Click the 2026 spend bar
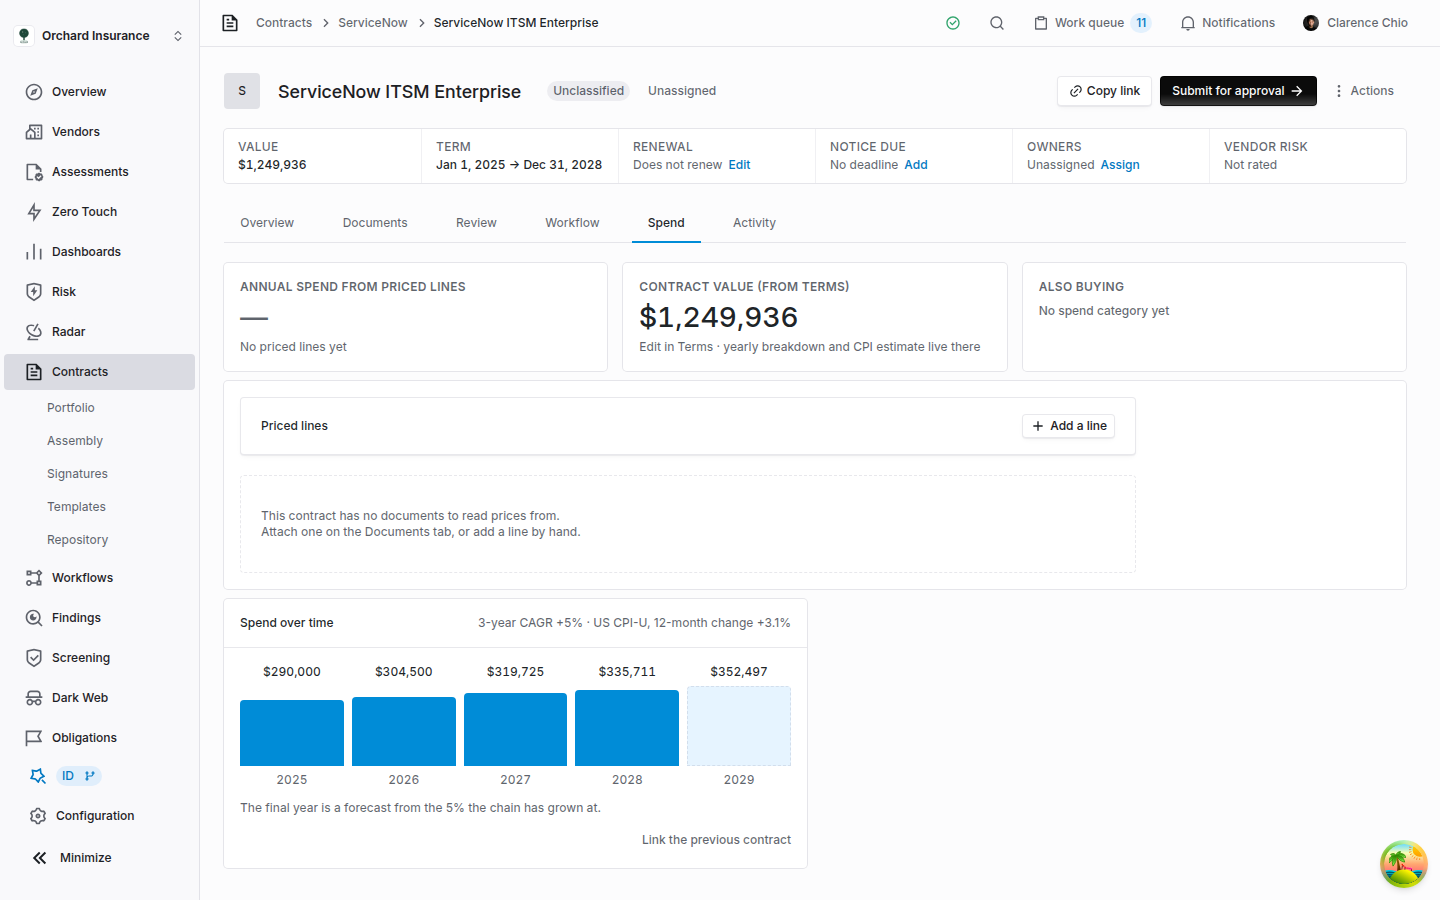Viewport: 1440px width, 900px height. pos(404,731)
